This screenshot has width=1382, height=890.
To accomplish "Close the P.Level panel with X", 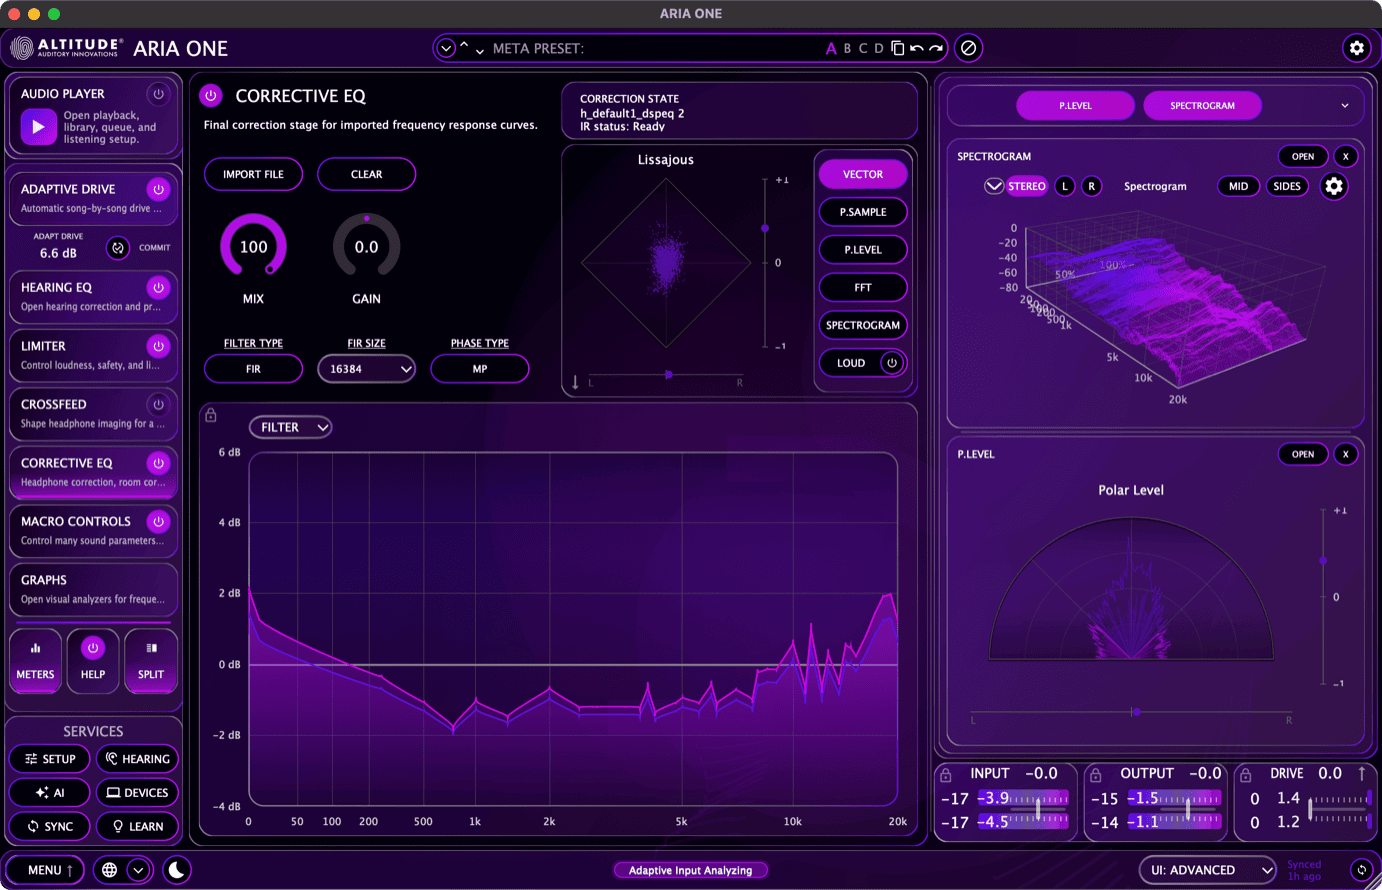I will tap(1346, 454).
